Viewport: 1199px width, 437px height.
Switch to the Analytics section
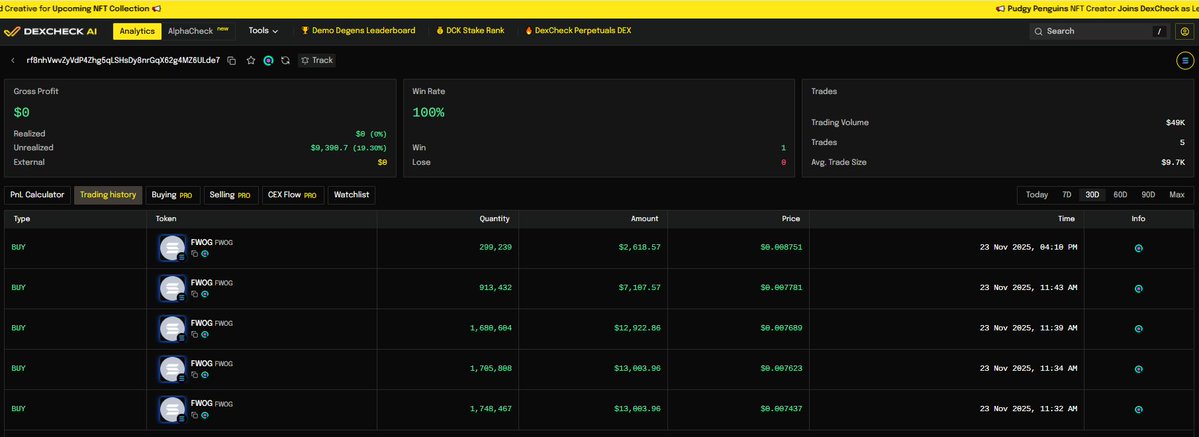[137, 31]
